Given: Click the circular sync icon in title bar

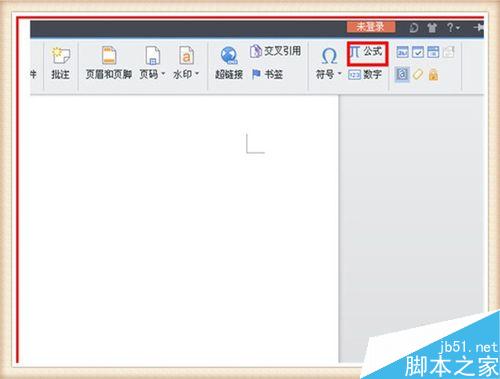Looking at the screenshot, I should [414, 28].
